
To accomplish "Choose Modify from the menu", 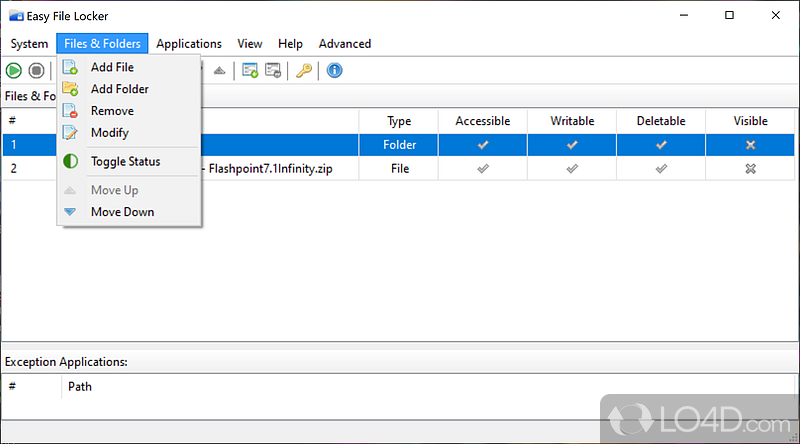I will click(x=129, y=133).
